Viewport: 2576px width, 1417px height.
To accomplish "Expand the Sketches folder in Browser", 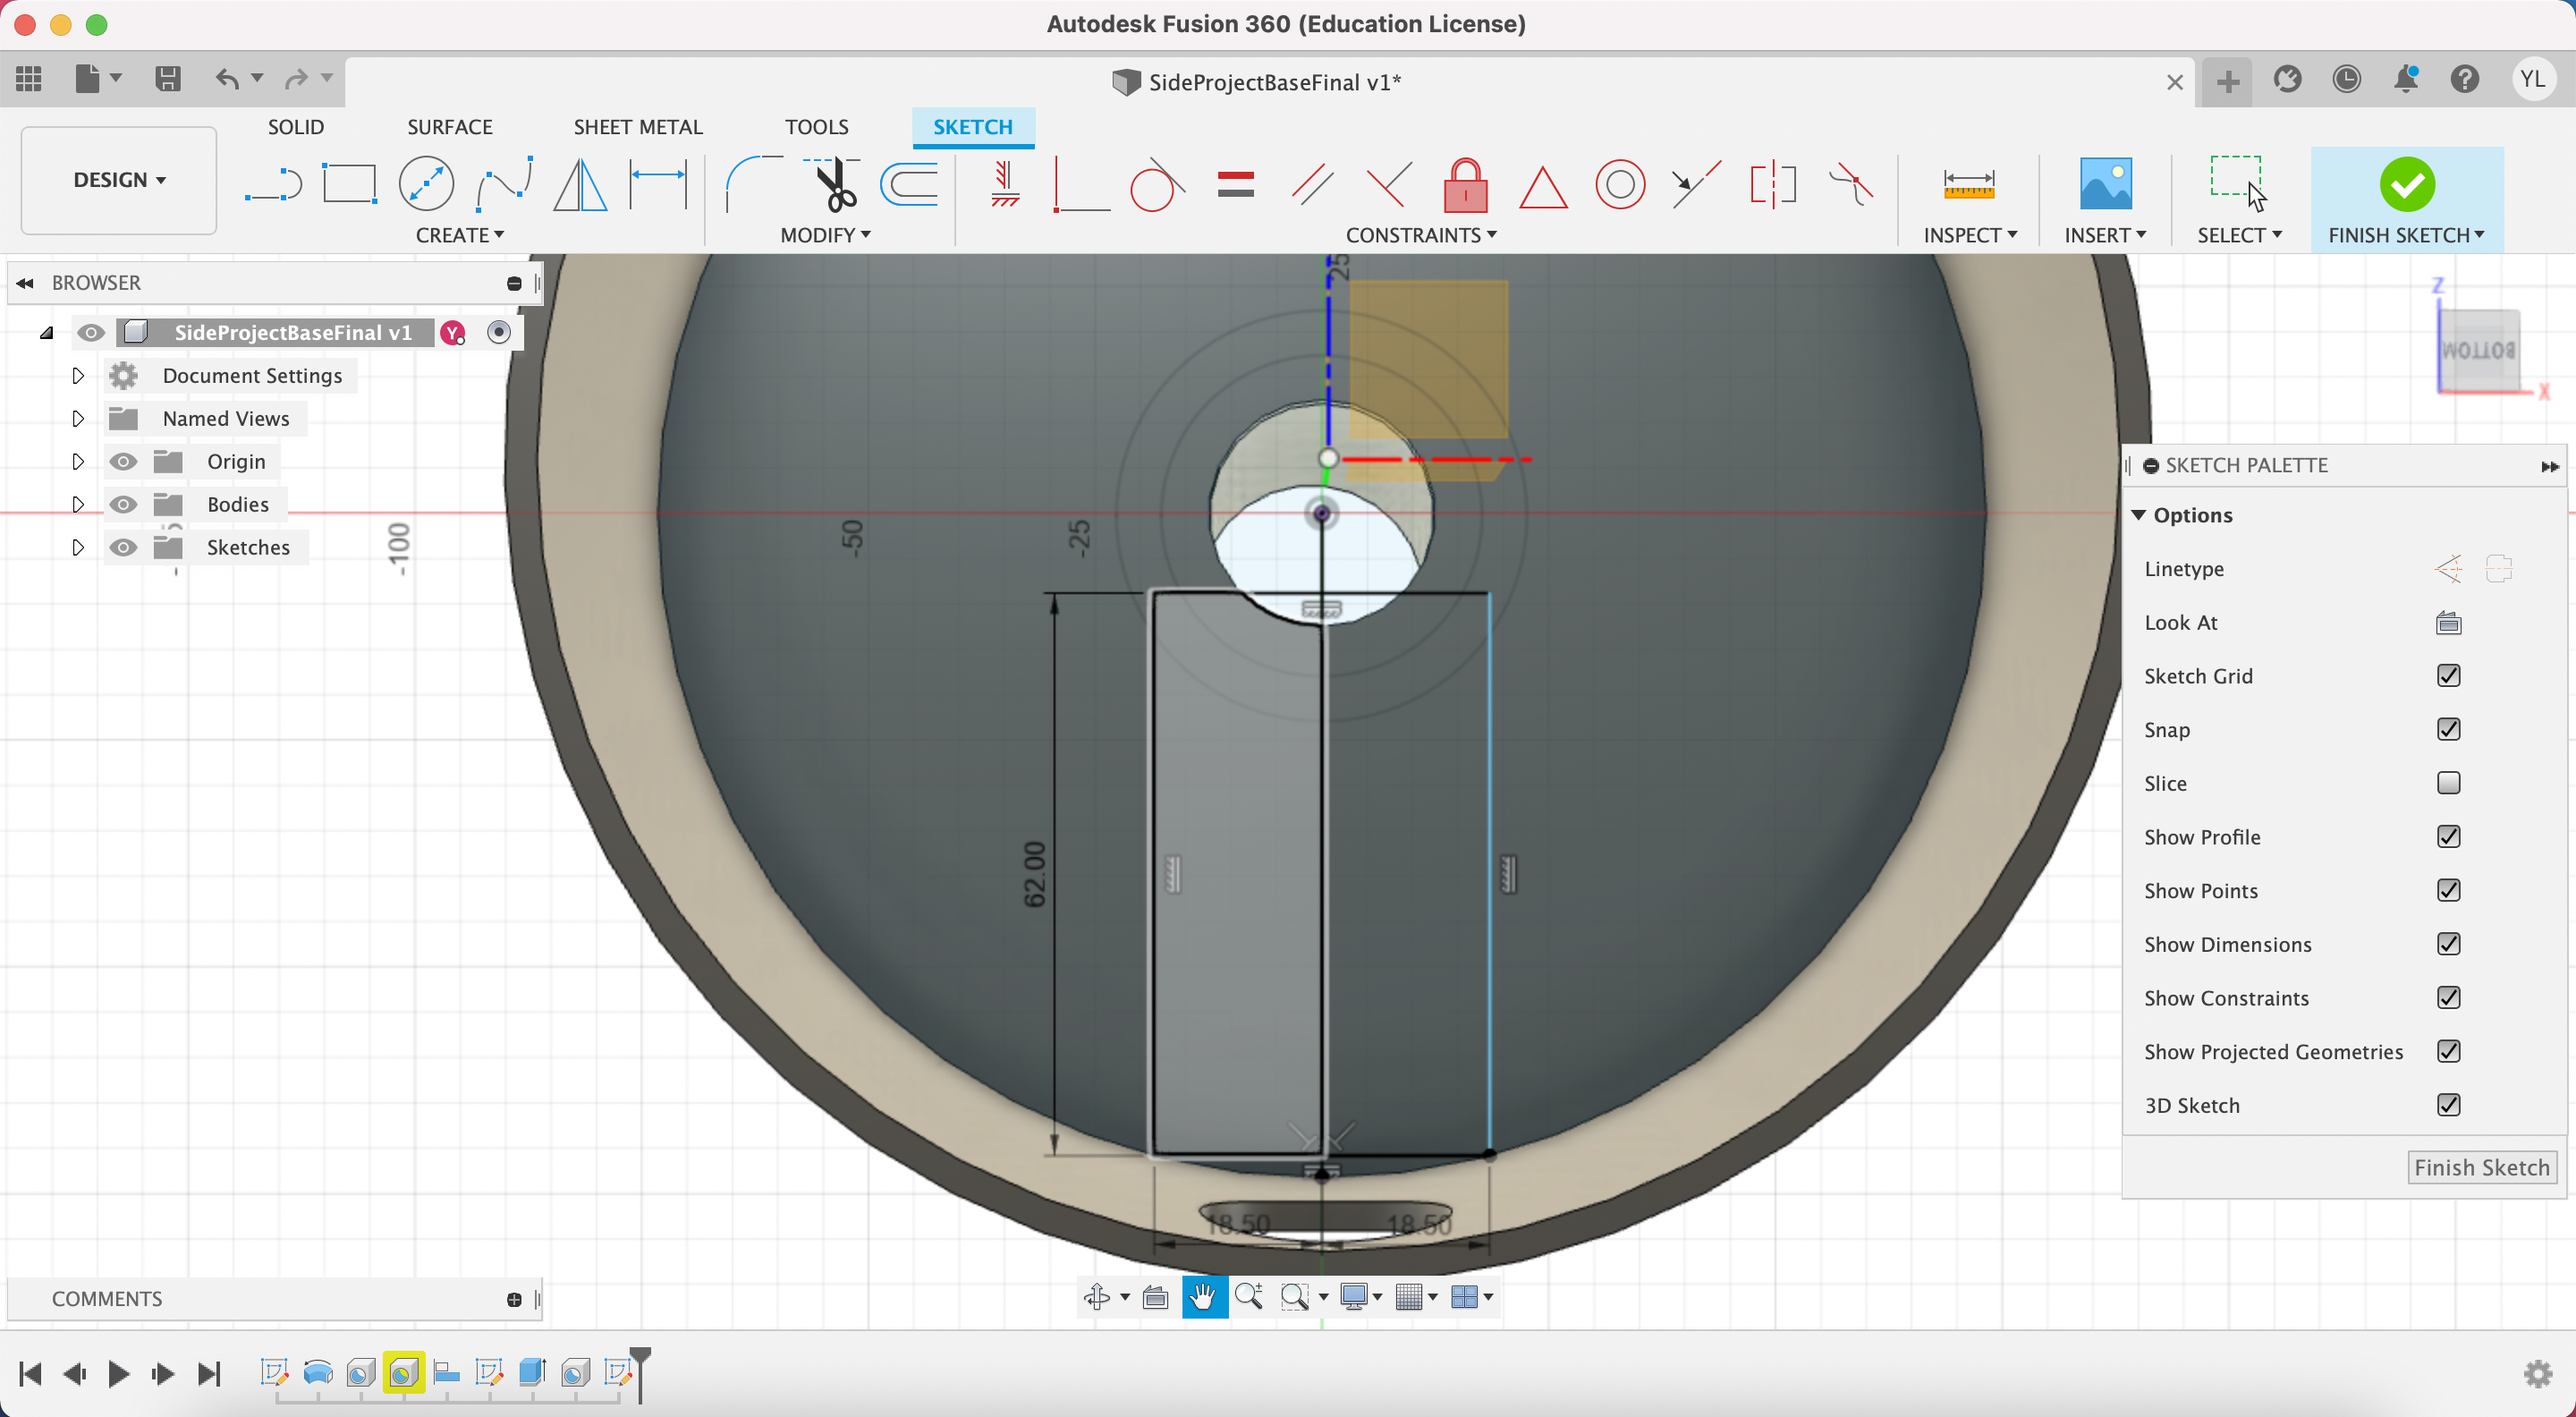I will pos(75,547).
